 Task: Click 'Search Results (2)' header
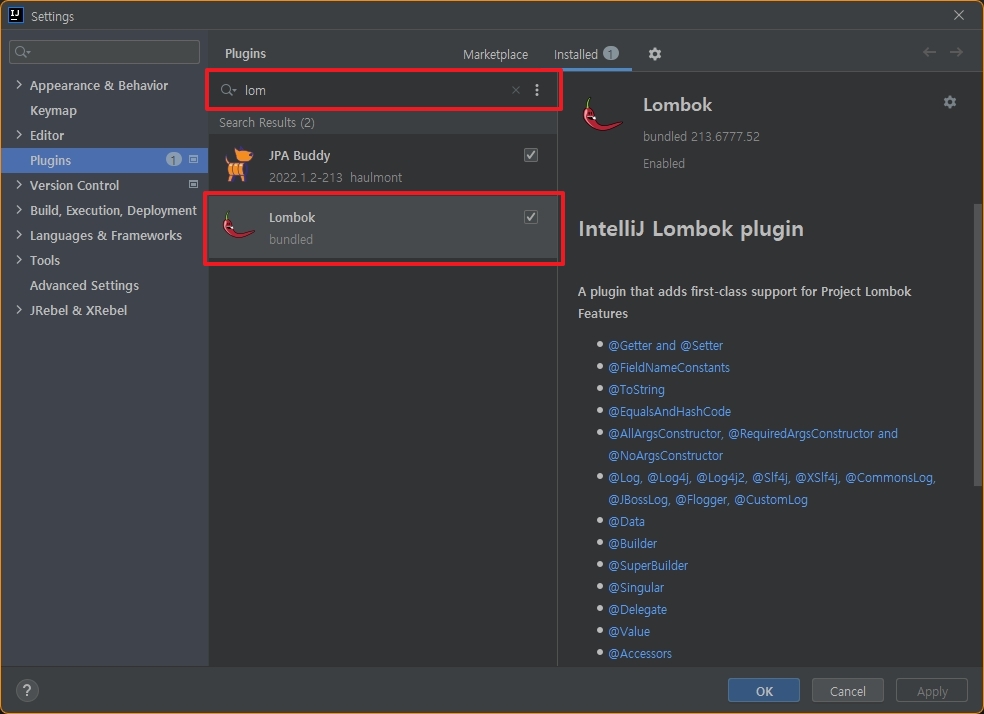tap(267, 122)
